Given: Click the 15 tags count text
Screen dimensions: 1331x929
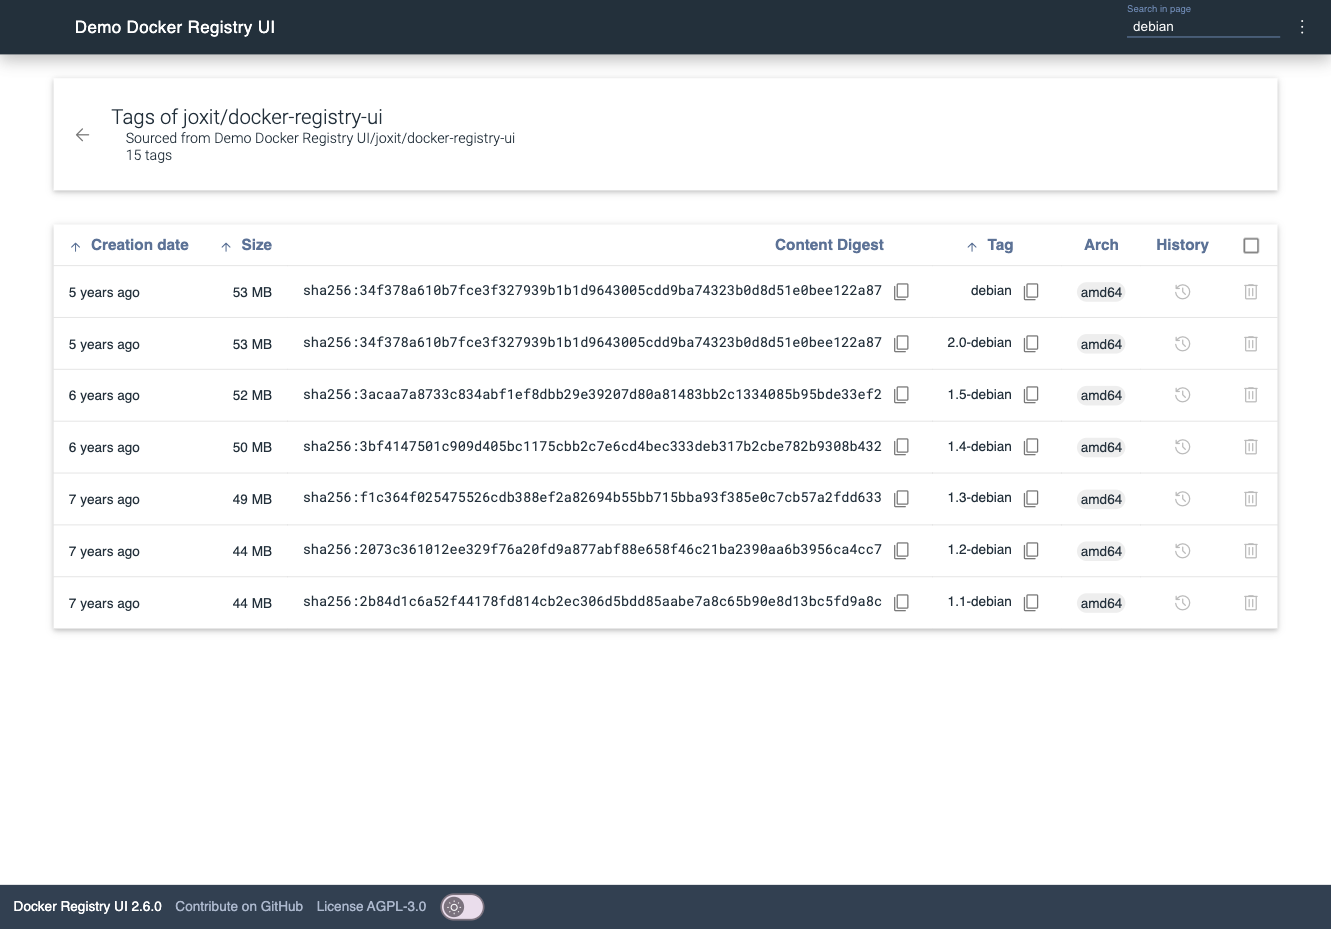Looking at the screenshot, I should [149, 155].
